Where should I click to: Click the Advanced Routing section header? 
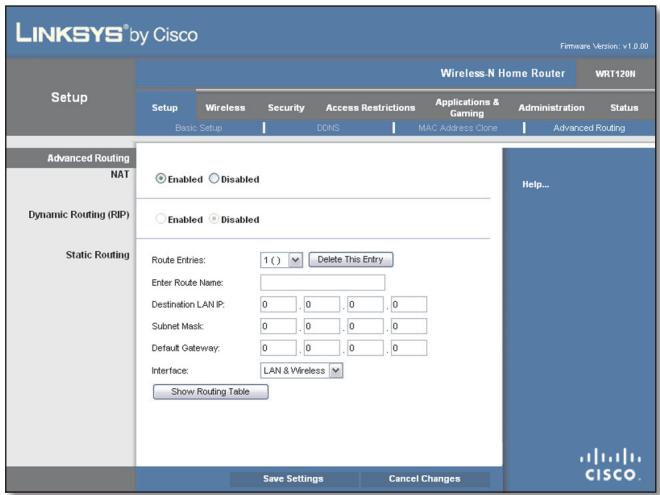pyautogui.click(x=88, y=158)
